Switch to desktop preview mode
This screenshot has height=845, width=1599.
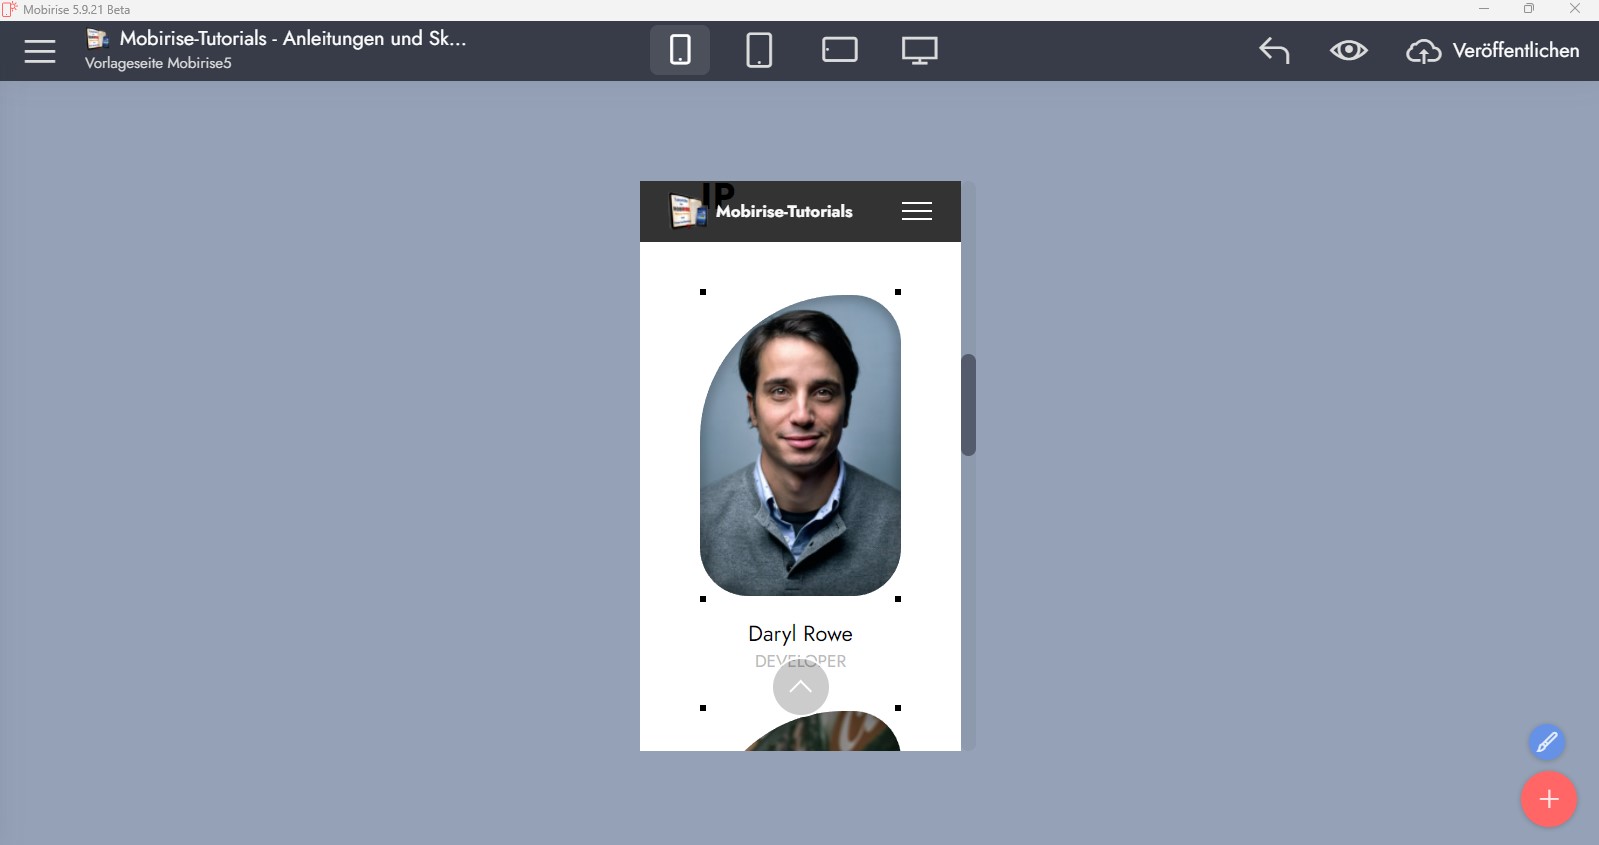click(920, 50)
